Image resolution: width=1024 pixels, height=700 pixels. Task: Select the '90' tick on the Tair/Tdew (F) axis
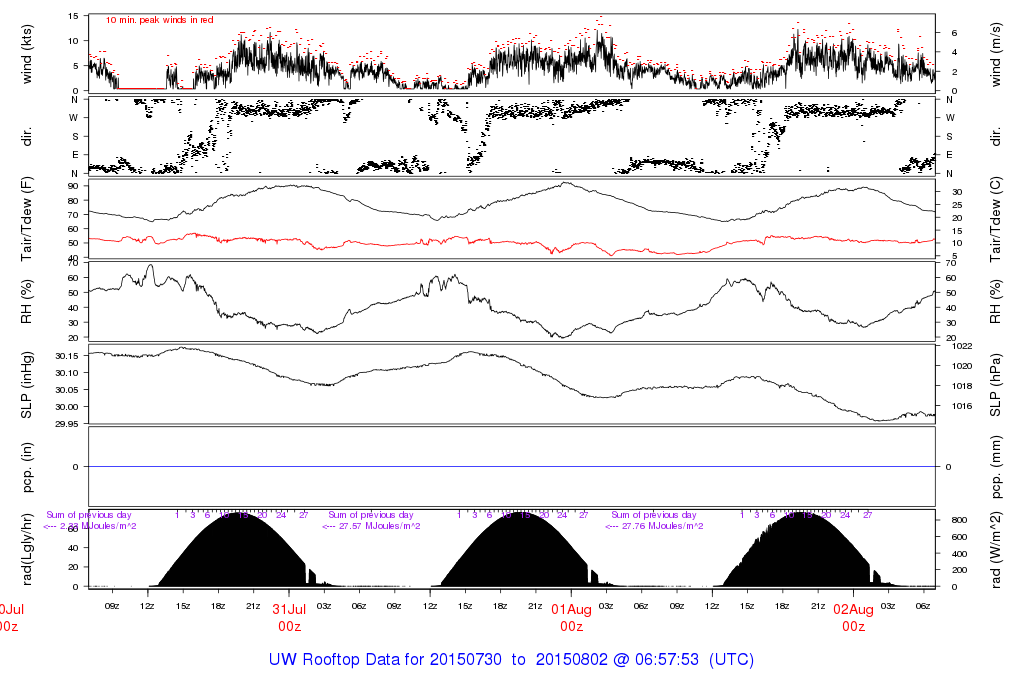[x=73, y=186]
